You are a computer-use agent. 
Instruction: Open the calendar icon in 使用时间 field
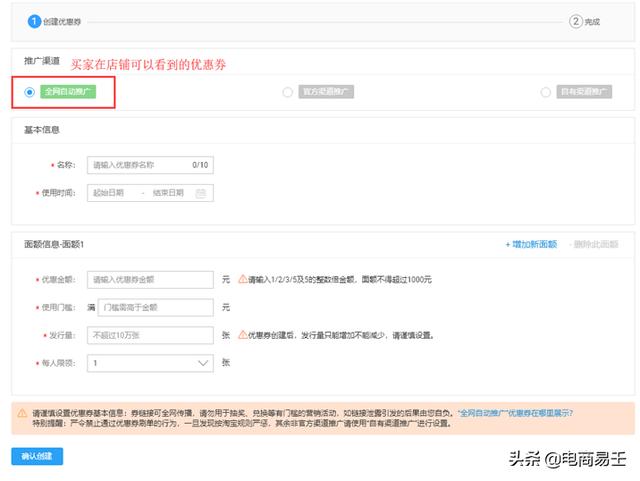click(x=201, y=193)
